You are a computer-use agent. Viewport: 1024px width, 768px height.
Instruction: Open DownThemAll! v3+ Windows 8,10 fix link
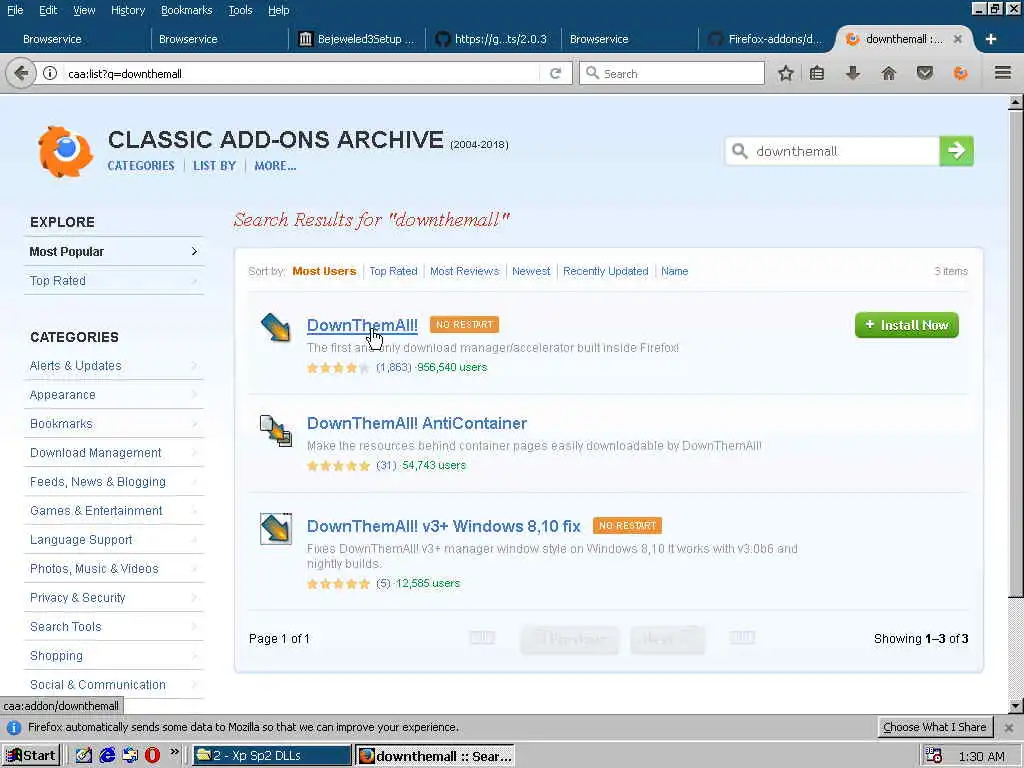click(x=443, y=526)
